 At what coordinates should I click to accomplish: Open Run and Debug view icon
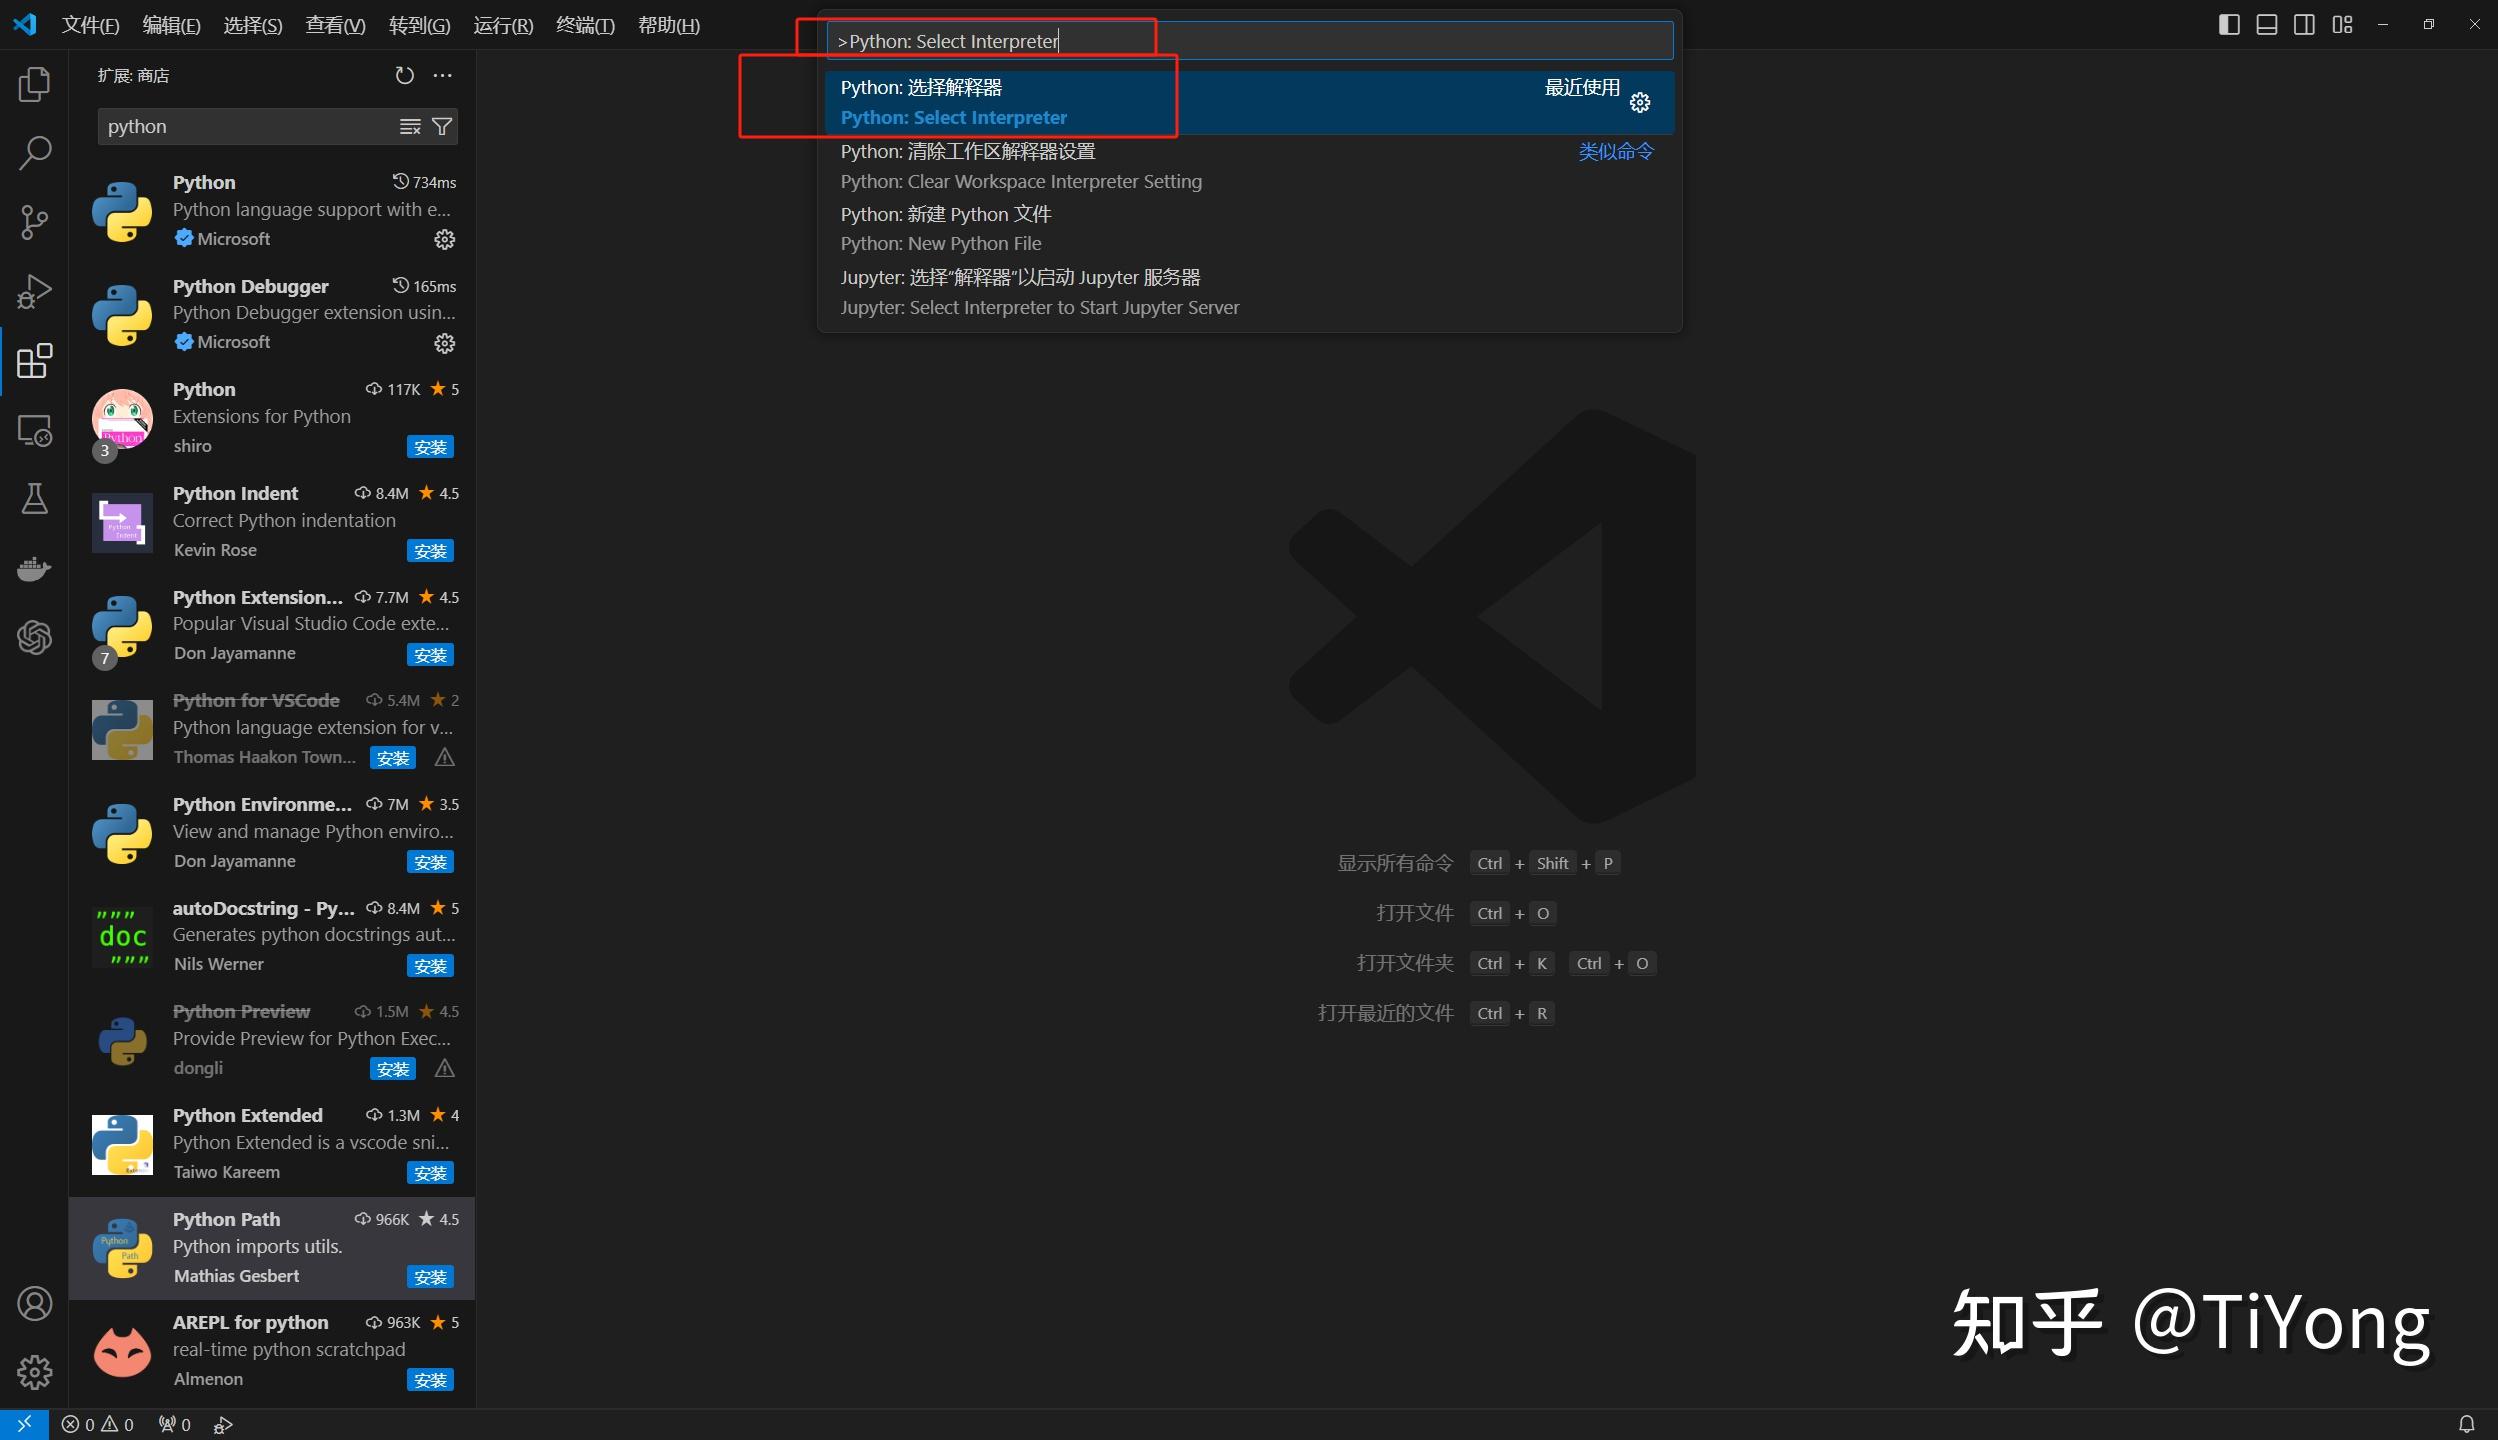(x=34, y=292)
